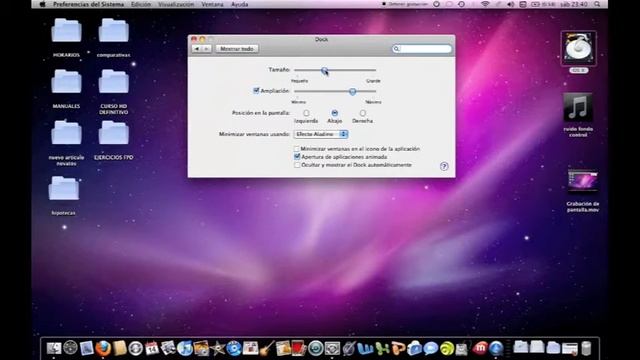Open the Trash in the Dock
The image size is (640, 360).
(586, 348)
